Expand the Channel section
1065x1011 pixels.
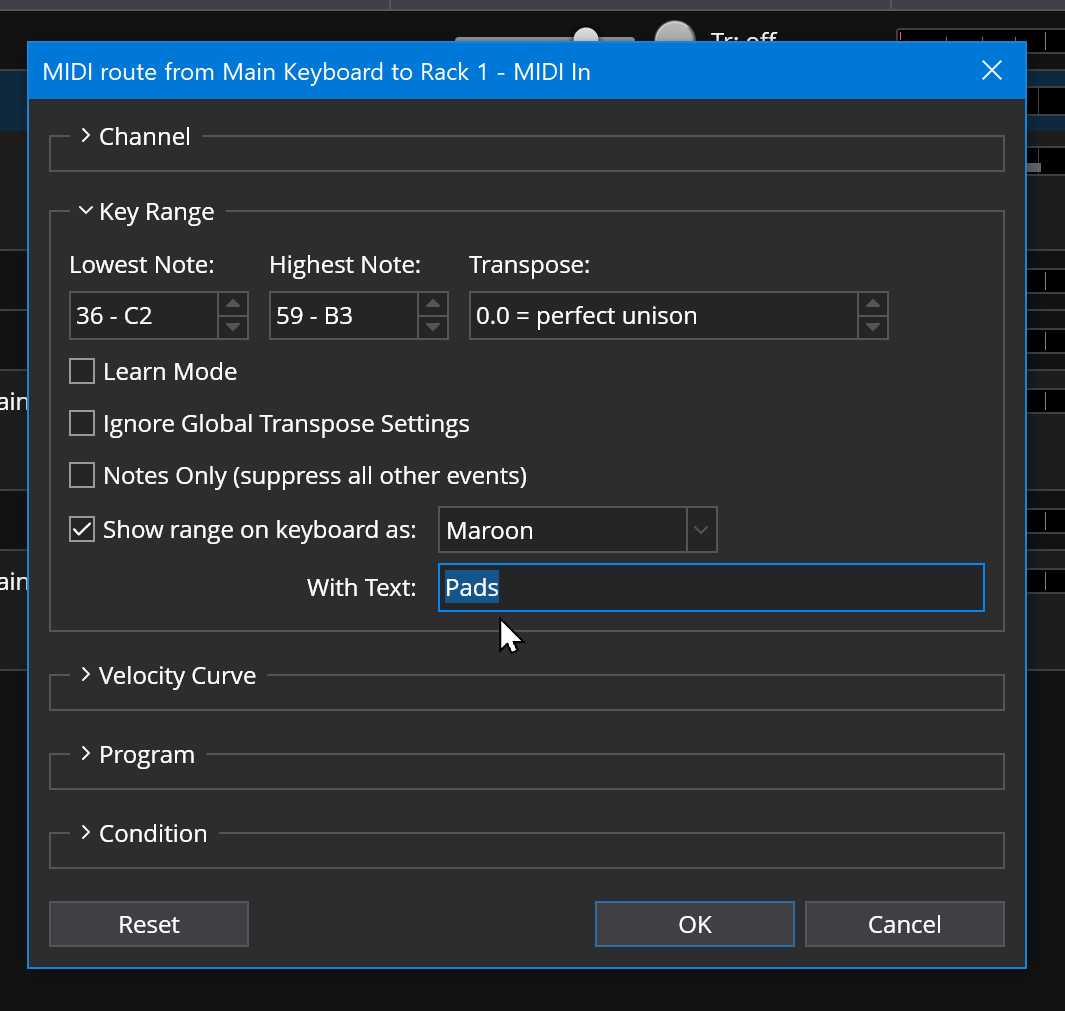click(x=85, y=136)
